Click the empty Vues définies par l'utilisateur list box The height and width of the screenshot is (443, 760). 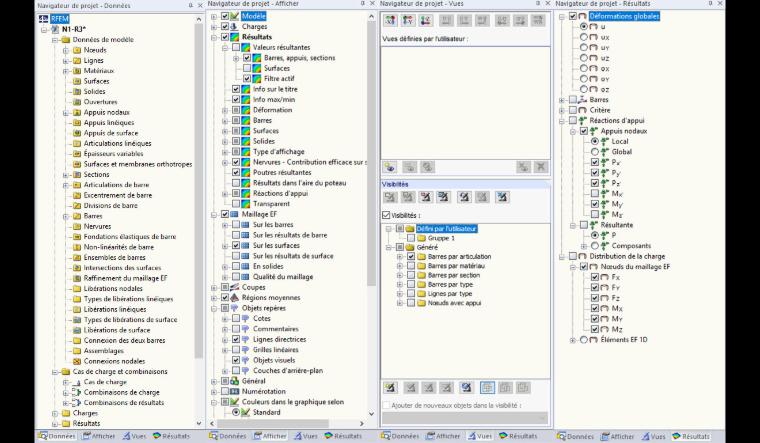tap(465, 102)
